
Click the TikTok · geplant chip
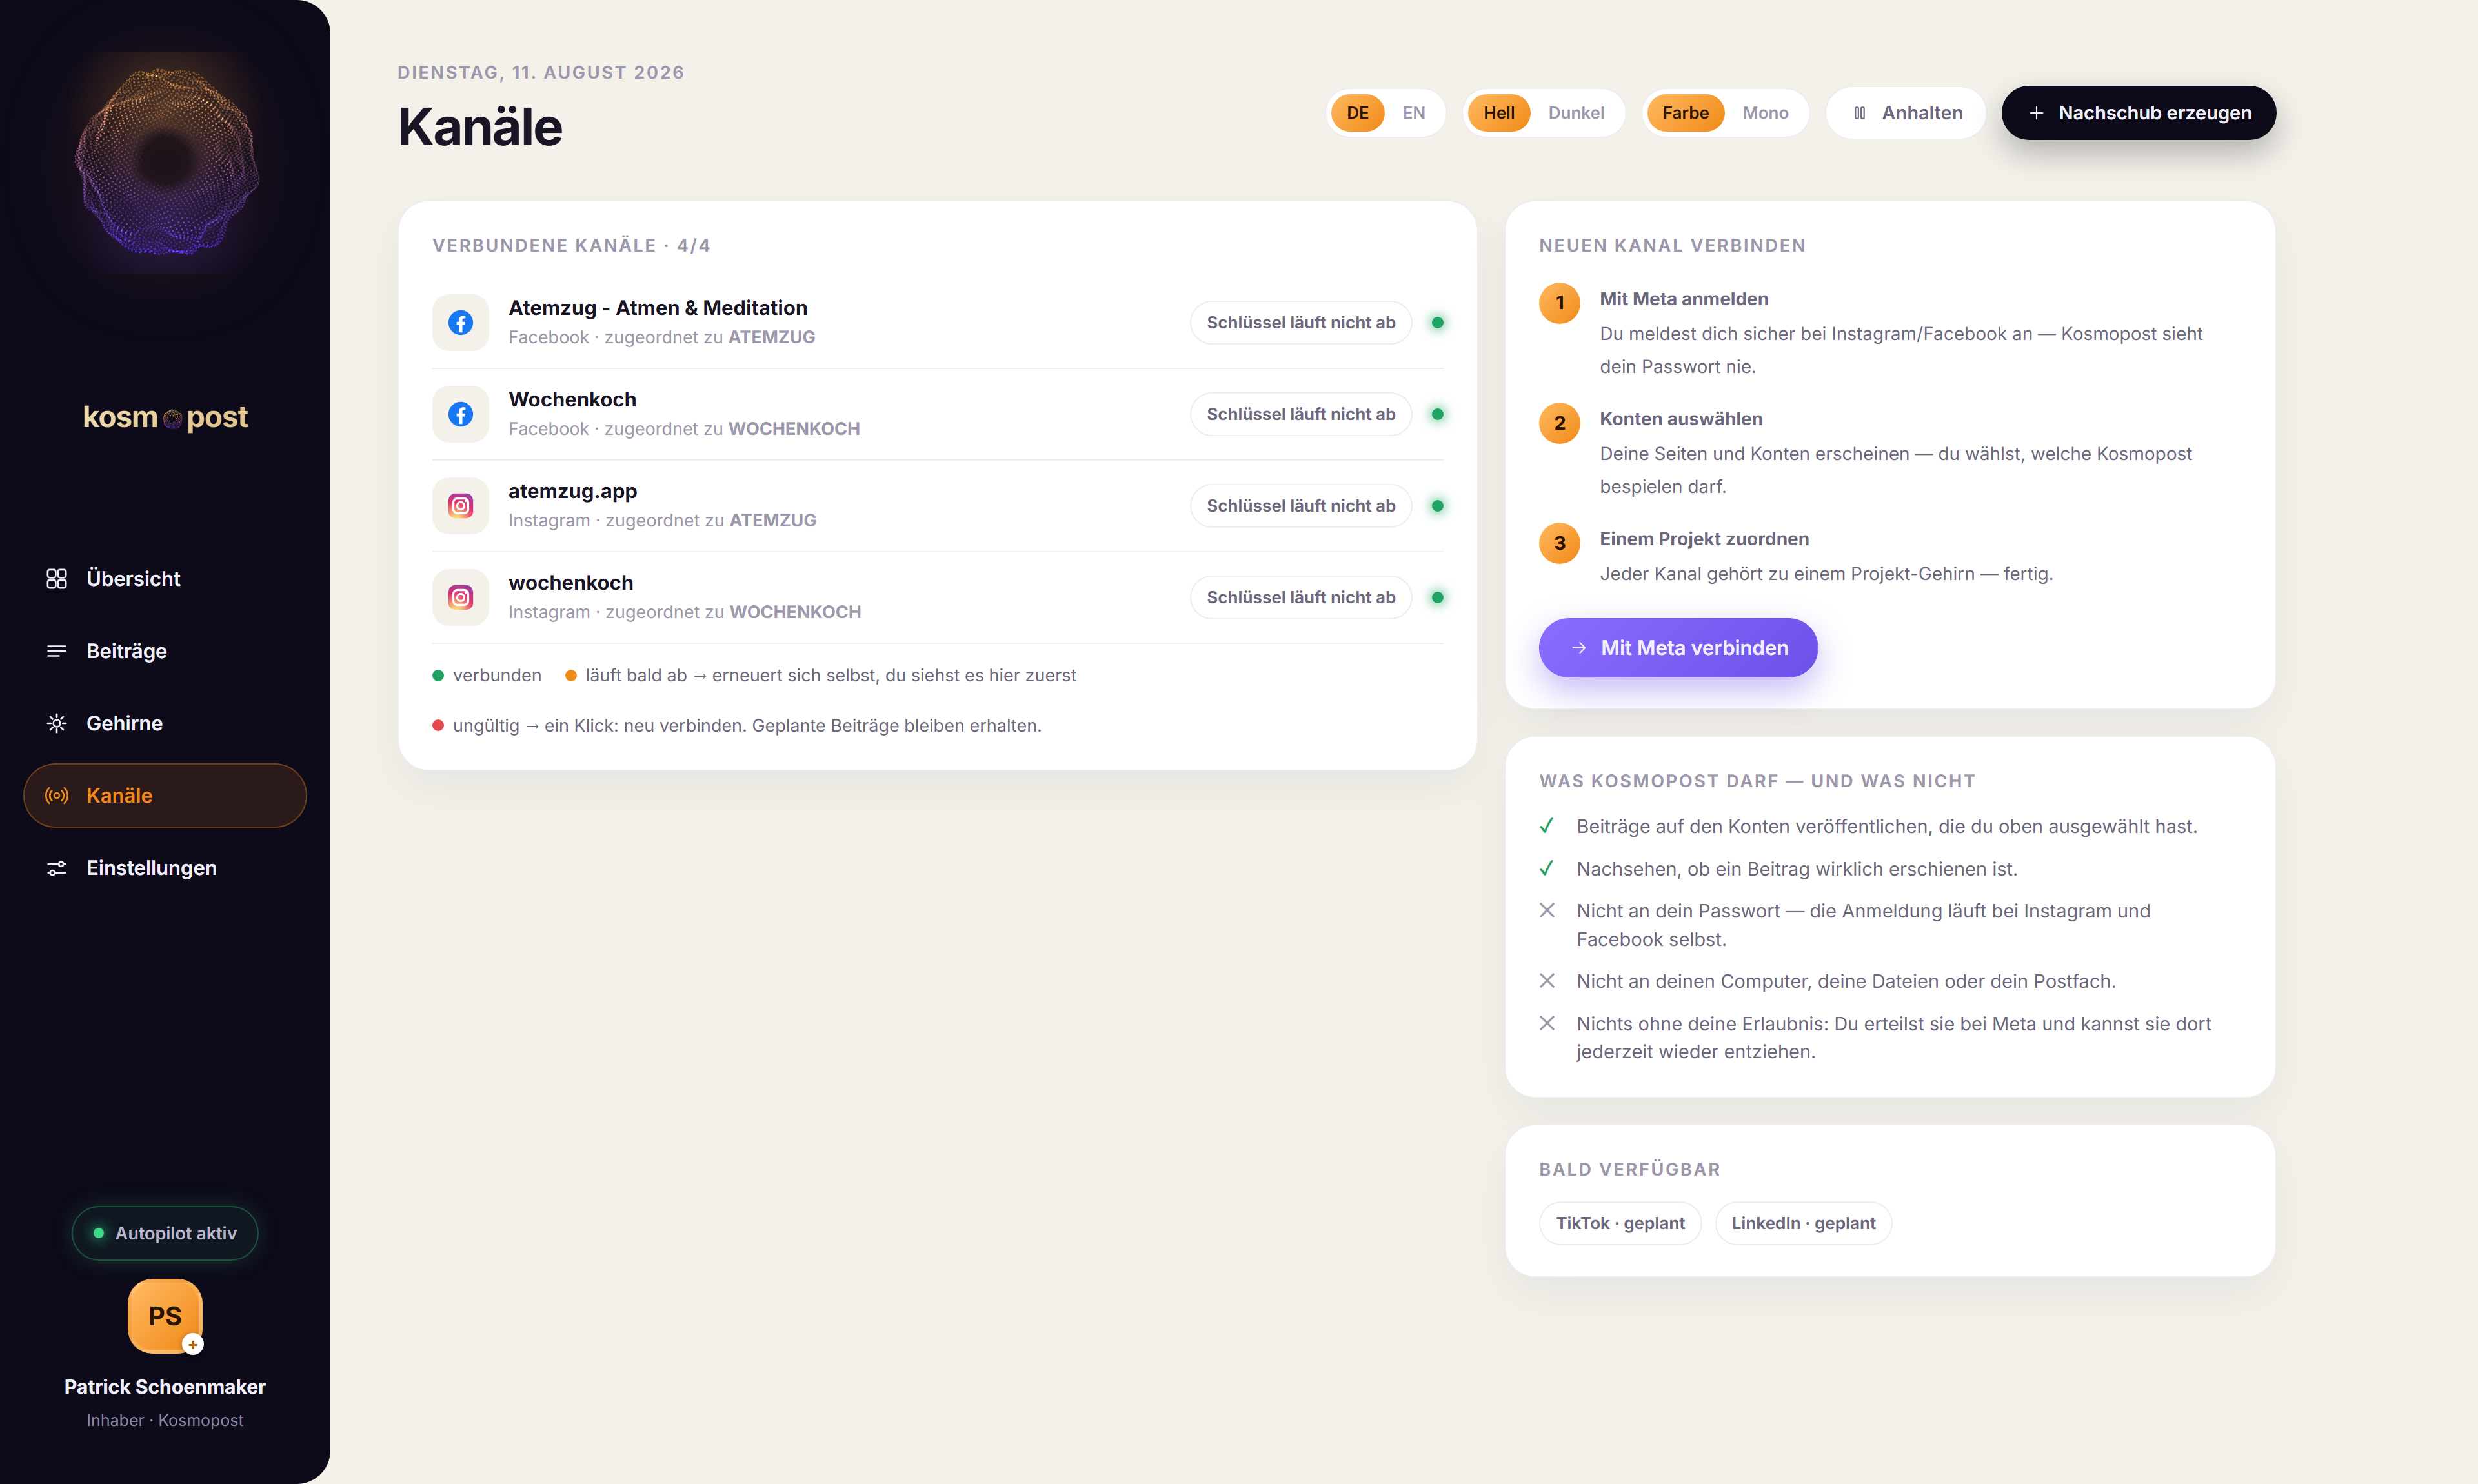pos(1620,1223)
